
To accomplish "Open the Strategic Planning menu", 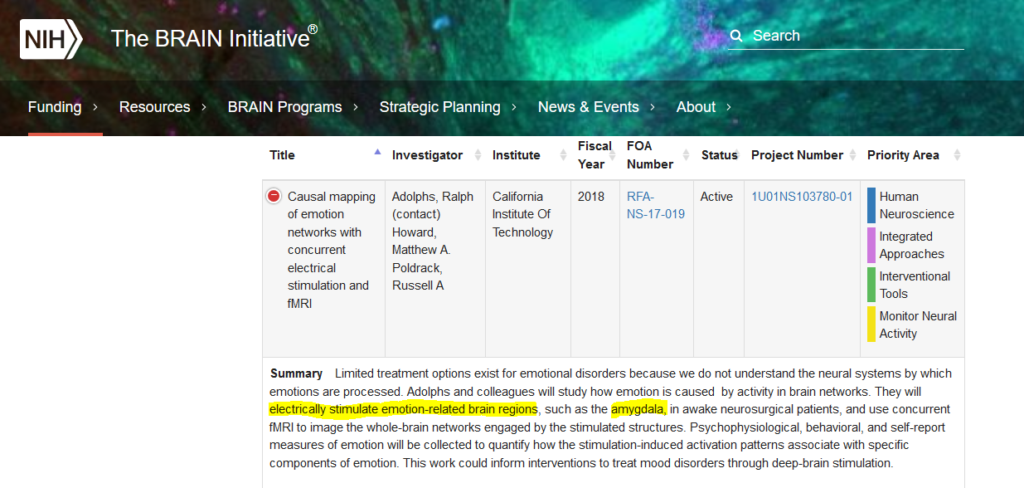I will (440, 107).
